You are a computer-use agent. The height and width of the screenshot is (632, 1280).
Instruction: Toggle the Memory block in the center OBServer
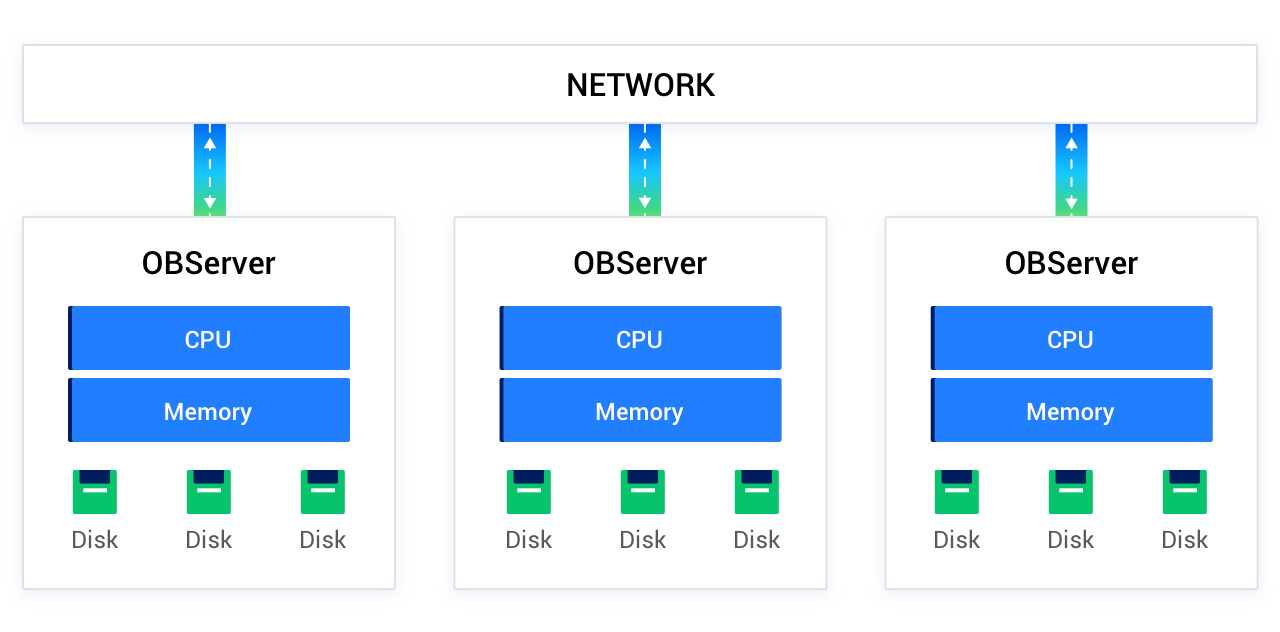click(x=640, y=410)
